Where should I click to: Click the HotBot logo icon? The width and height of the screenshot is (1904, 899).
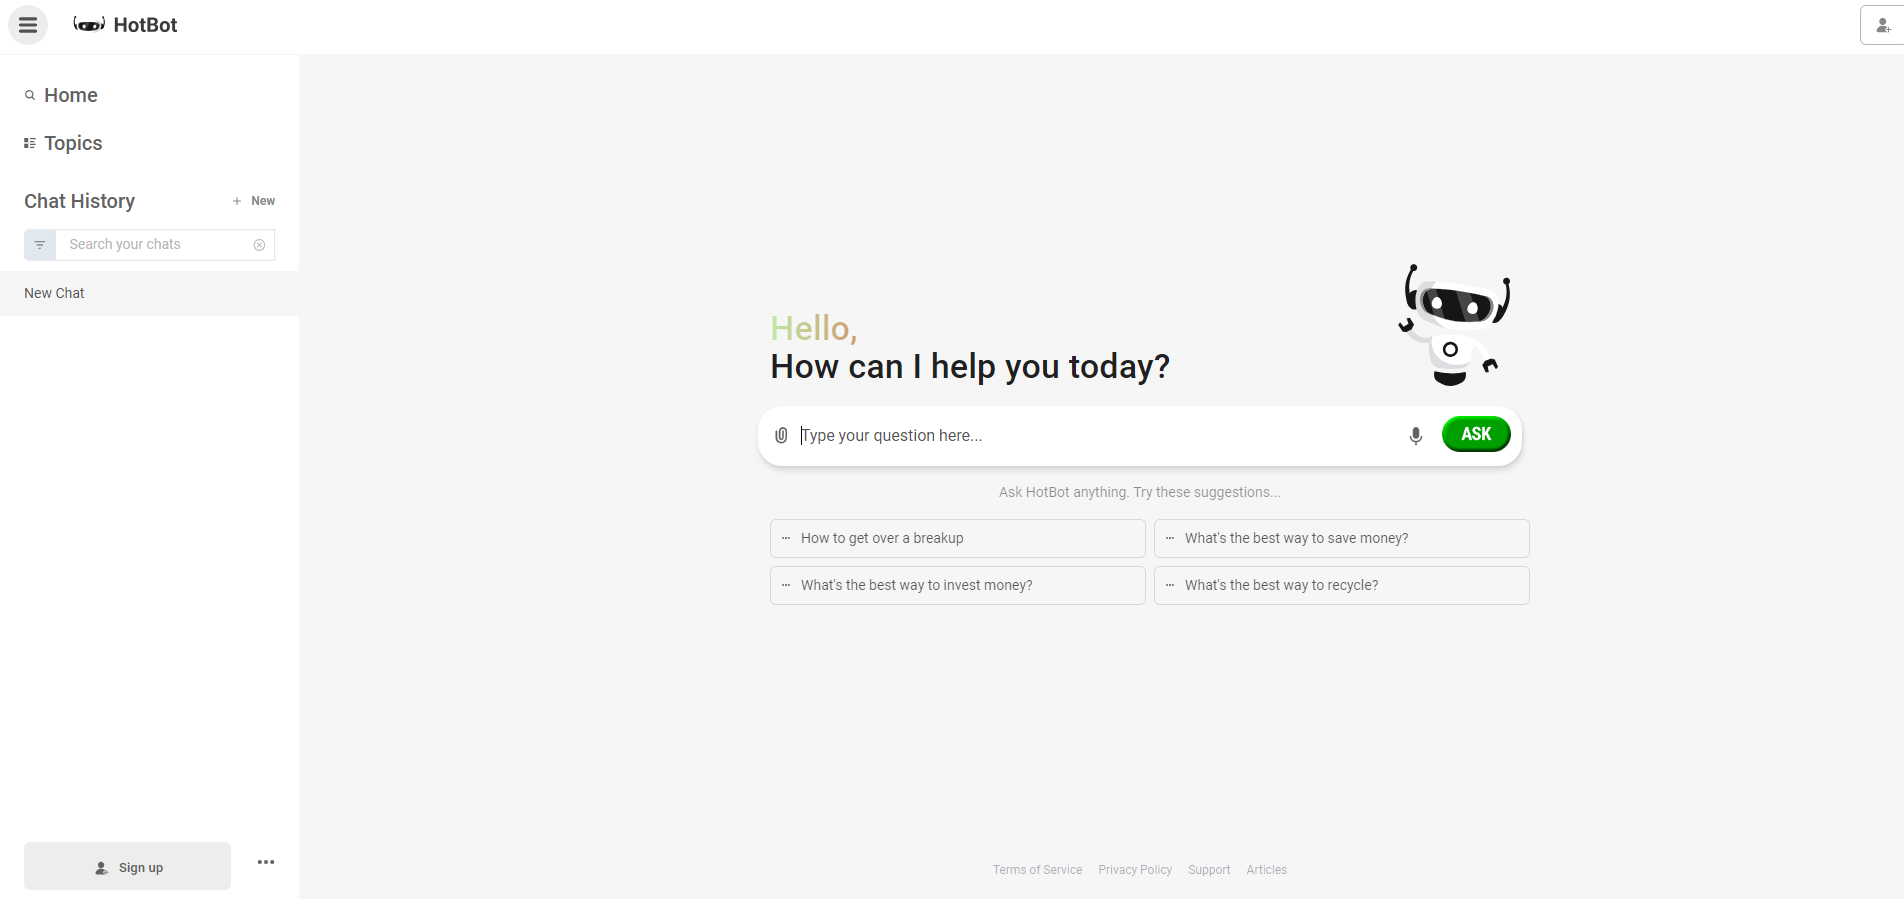pos(89,25)
